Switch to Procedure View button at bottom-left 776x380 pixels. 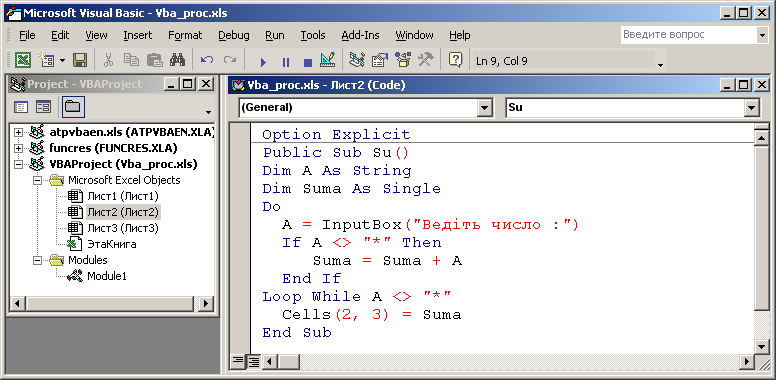click(x=239, y=361)
